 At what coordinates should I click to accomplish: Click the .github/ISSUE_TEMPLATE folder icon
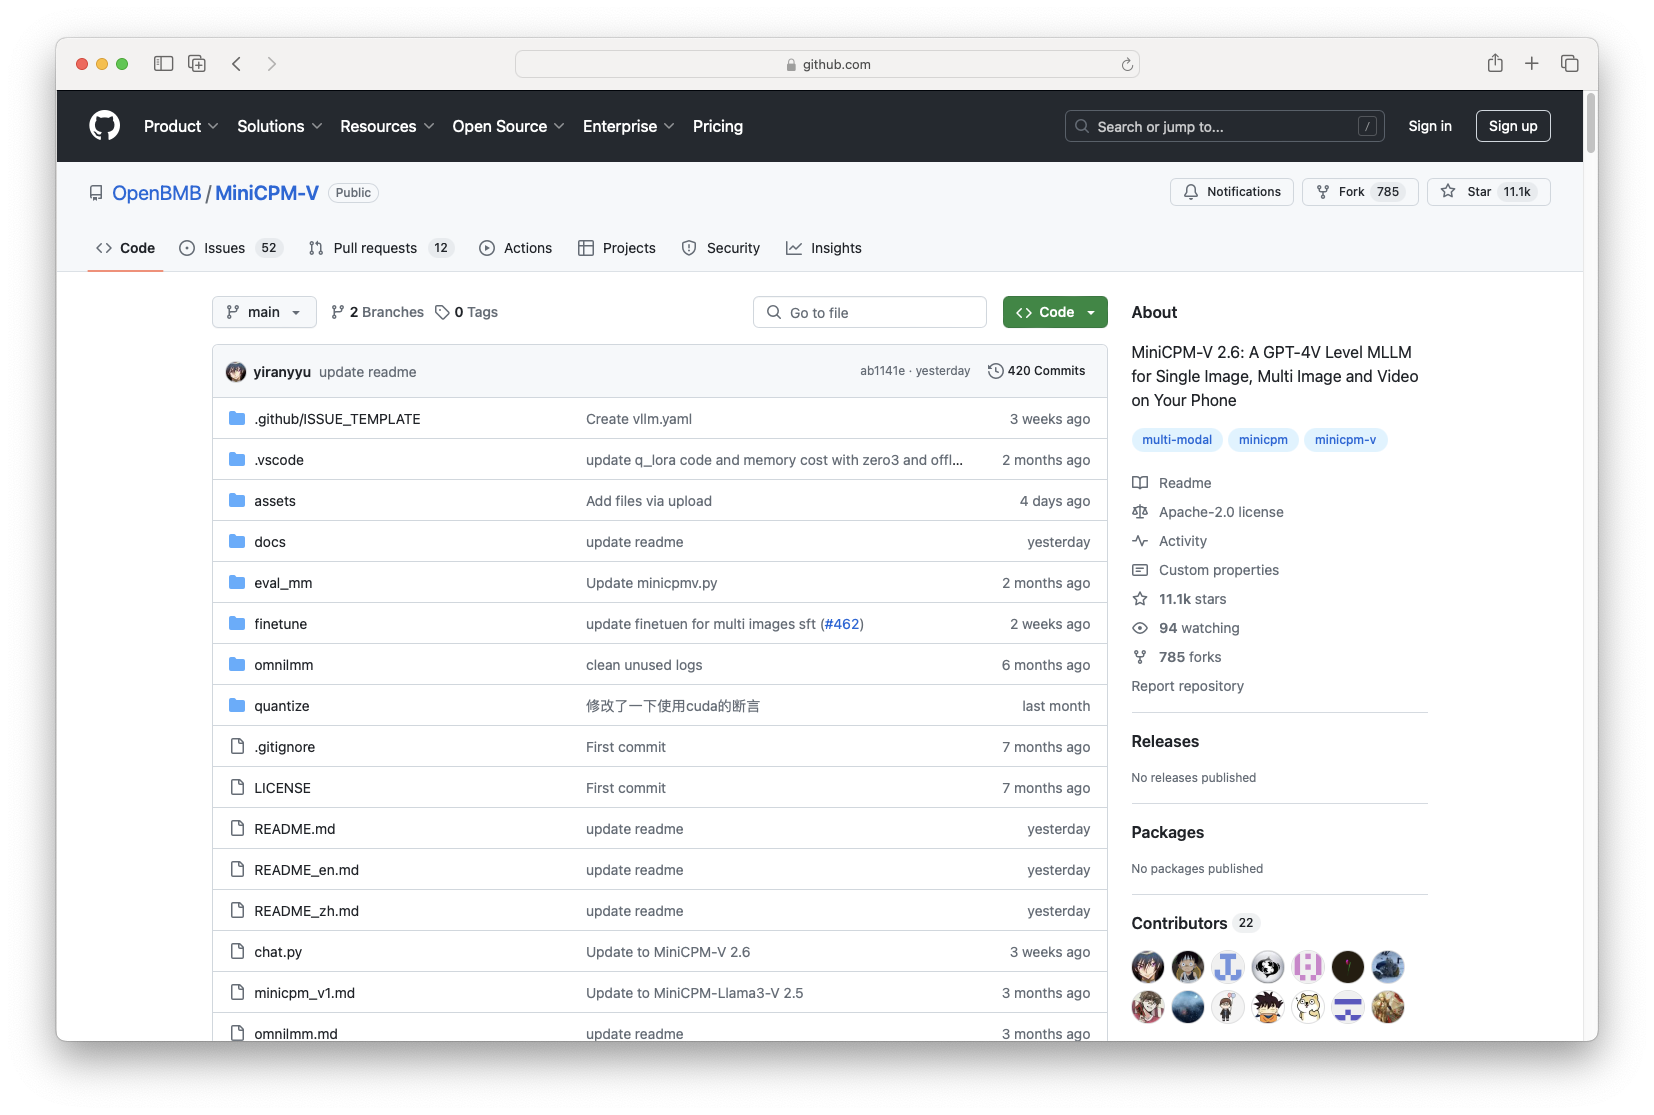[x=237, y=418]
